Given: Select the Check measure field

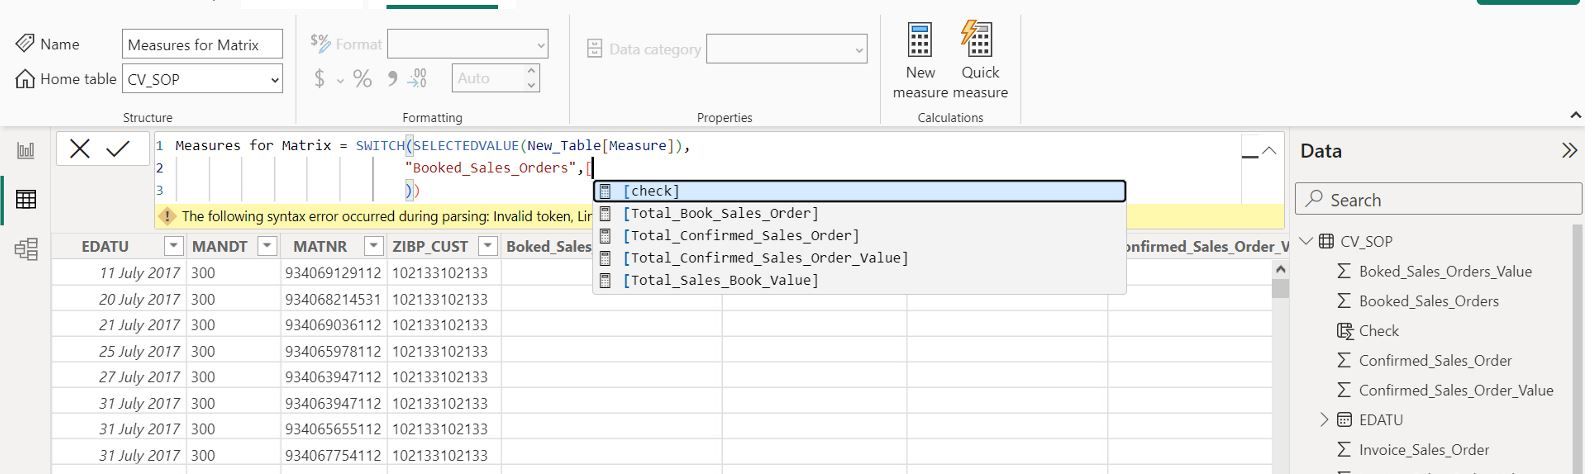Looking at the screenshot, I should [x=1379, y=331].
